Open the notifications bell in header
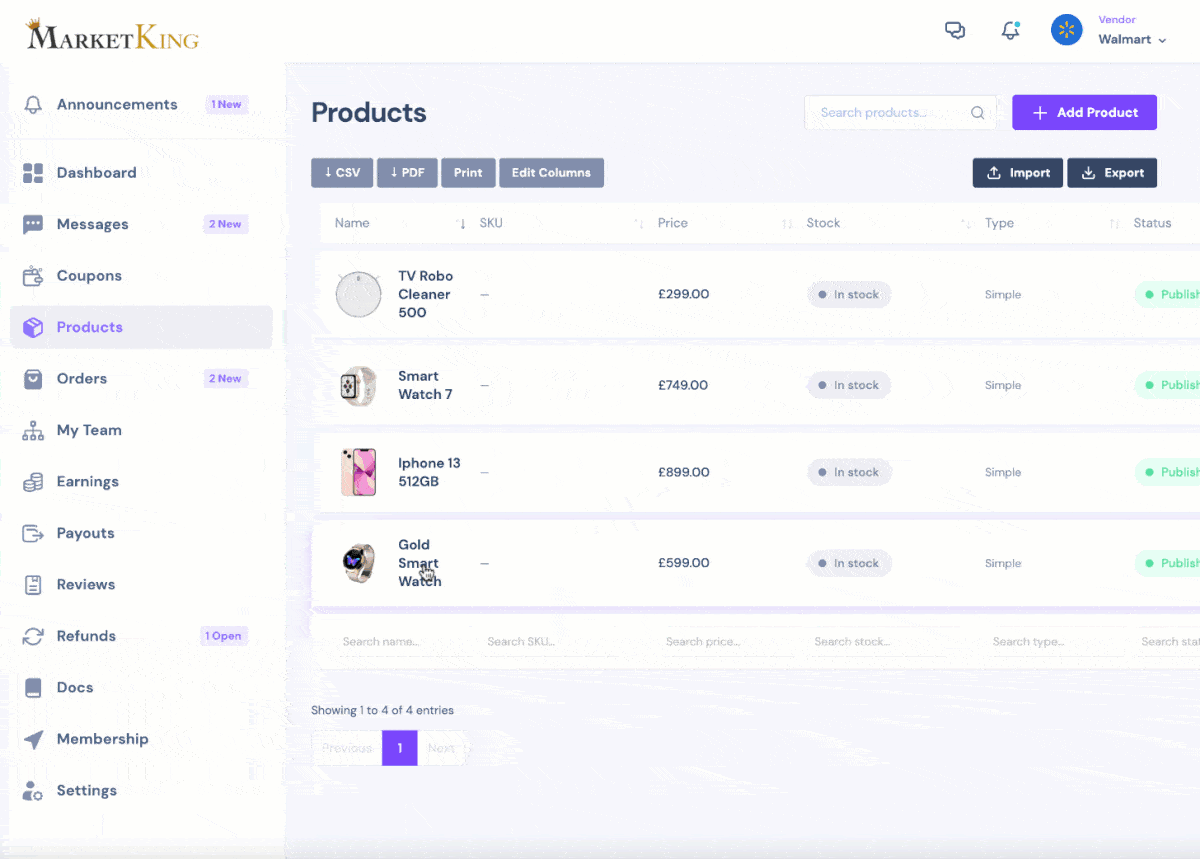1200x859 pixels. point(1011,30)
